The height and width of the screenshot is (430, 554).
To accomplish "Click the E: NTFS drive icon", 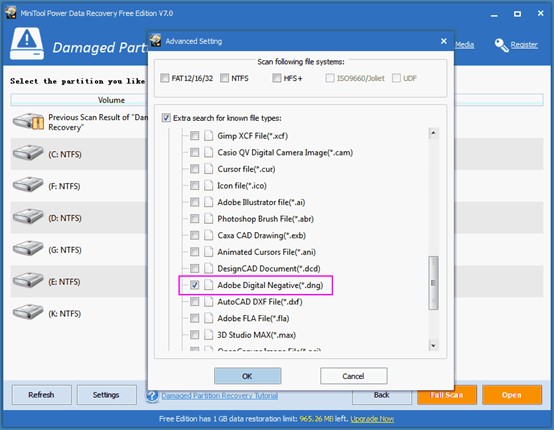I will coord(28,281).
